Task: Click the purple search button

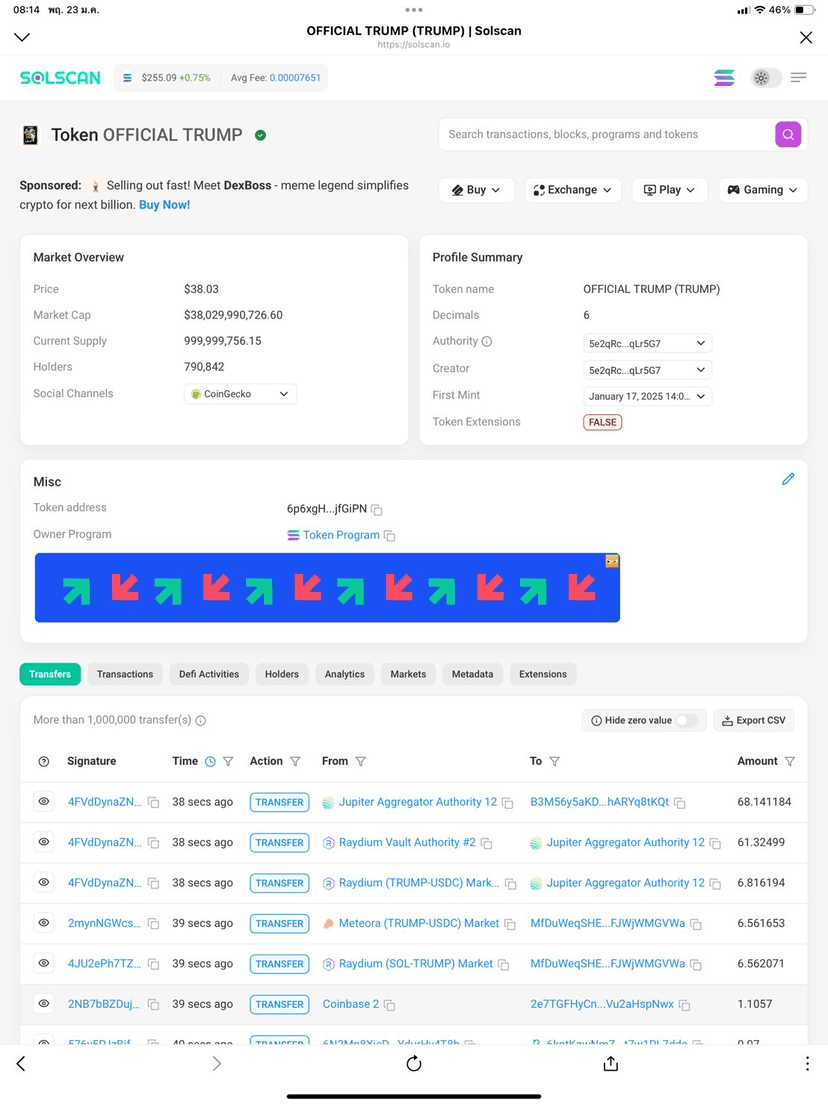Action: (788, 134)
